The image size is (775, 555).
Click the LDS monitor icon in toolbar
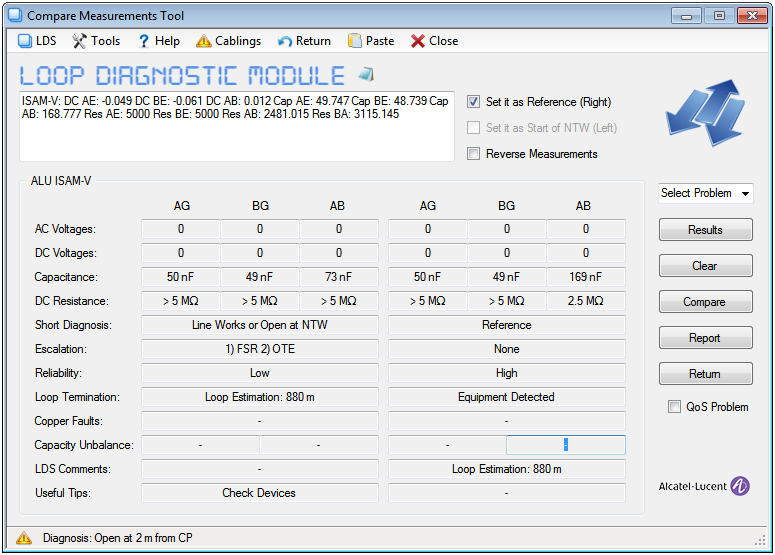click(x=25, y=41)
